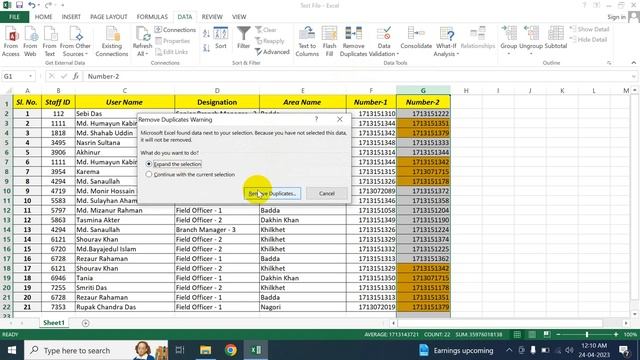Image resolution: width=640 pixels, height=360 pixels.
Task: Click the Cancel button in the dialog
Action: pos(327,193)
